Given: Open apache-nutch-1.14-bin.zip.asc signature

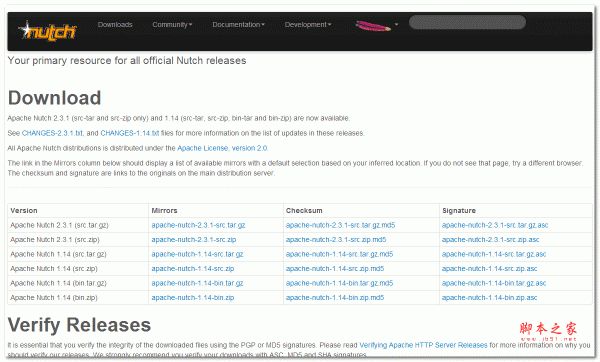Looking at the screenshot, I should coord(489,298).
